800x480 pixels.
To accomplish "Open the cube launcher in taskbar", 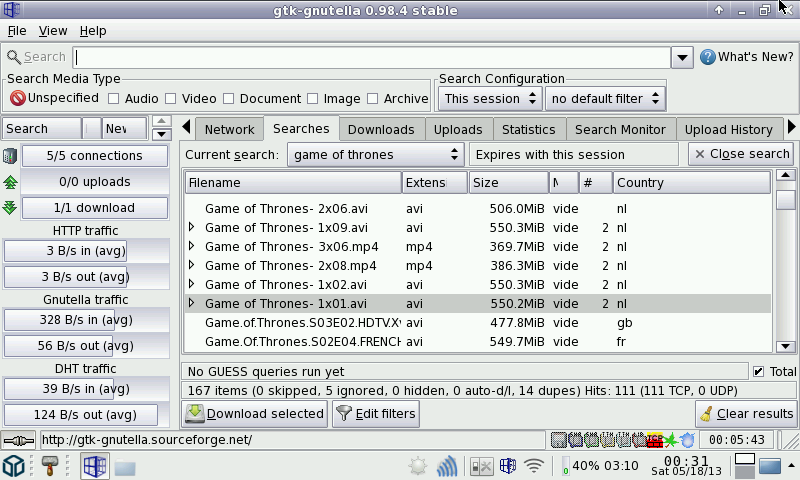I will (14, 466).
